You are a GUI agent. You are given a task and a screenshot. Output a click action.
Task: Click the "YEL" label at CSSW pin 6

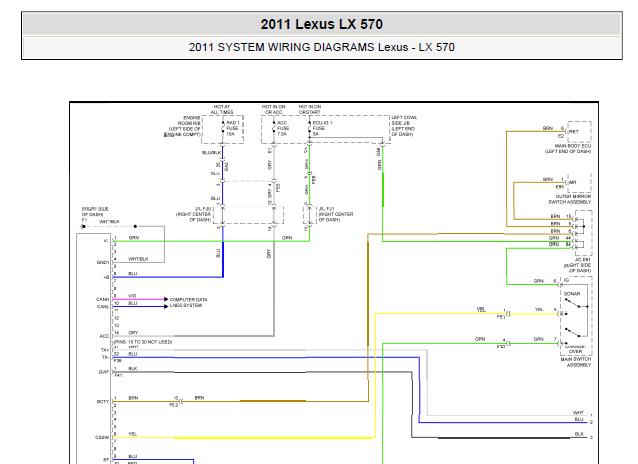(x=132, y=434)
